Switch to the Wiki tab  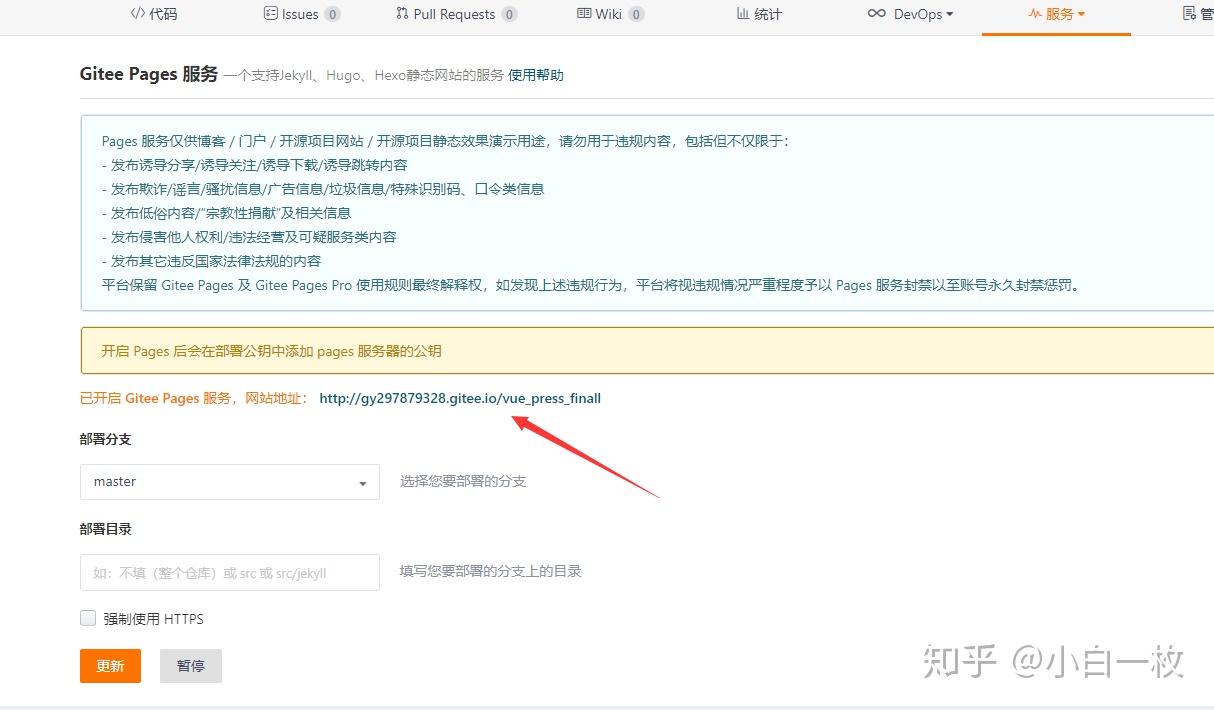[607, 13]
